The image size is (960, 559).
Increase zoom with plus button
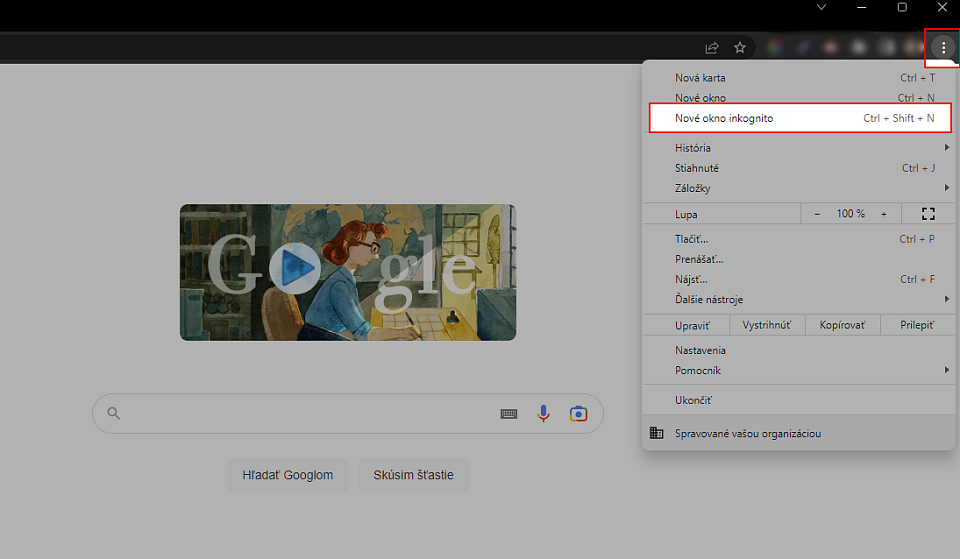coord(883,214)
